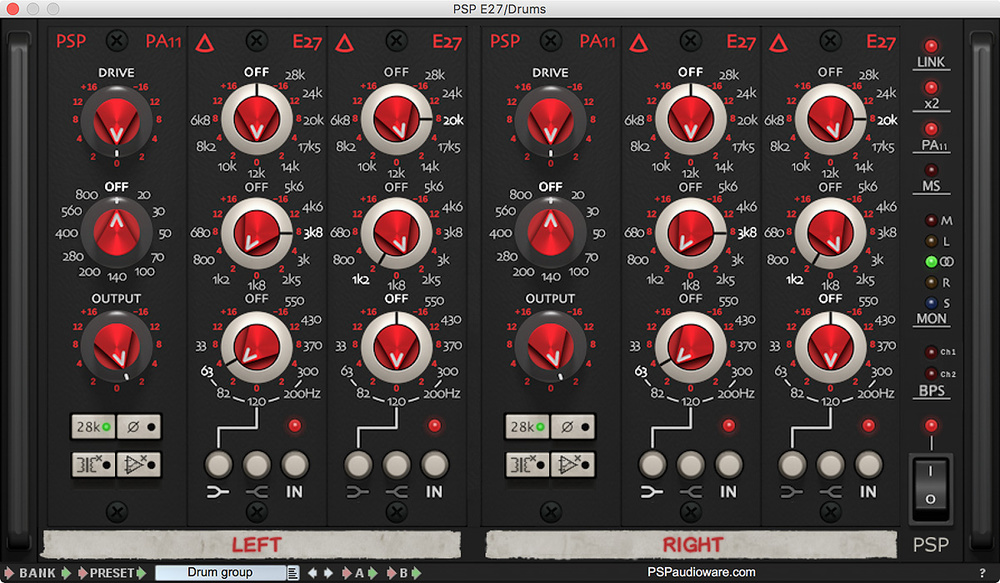1000x583 pixels.
Task: Load the next bank with the green BANK arrow
Action: (66, 573)
